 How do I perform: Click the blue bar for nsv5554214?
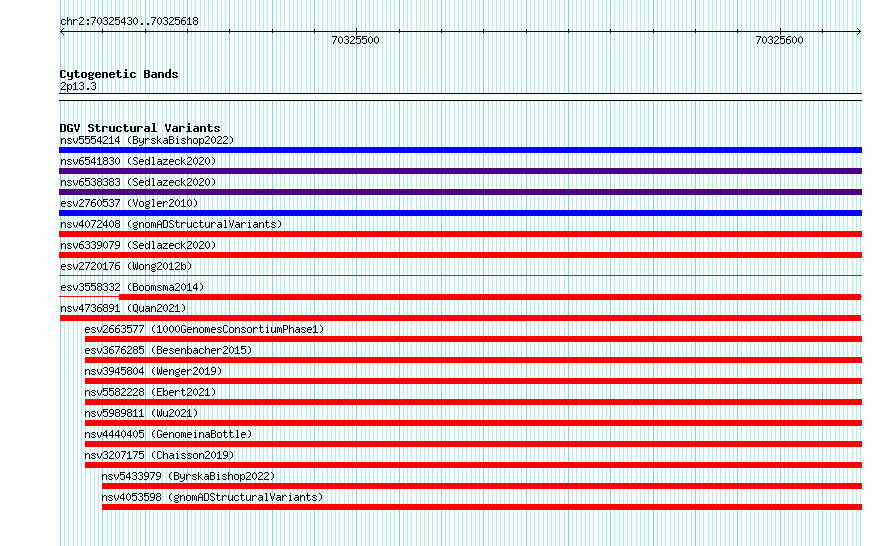[460, 150]
